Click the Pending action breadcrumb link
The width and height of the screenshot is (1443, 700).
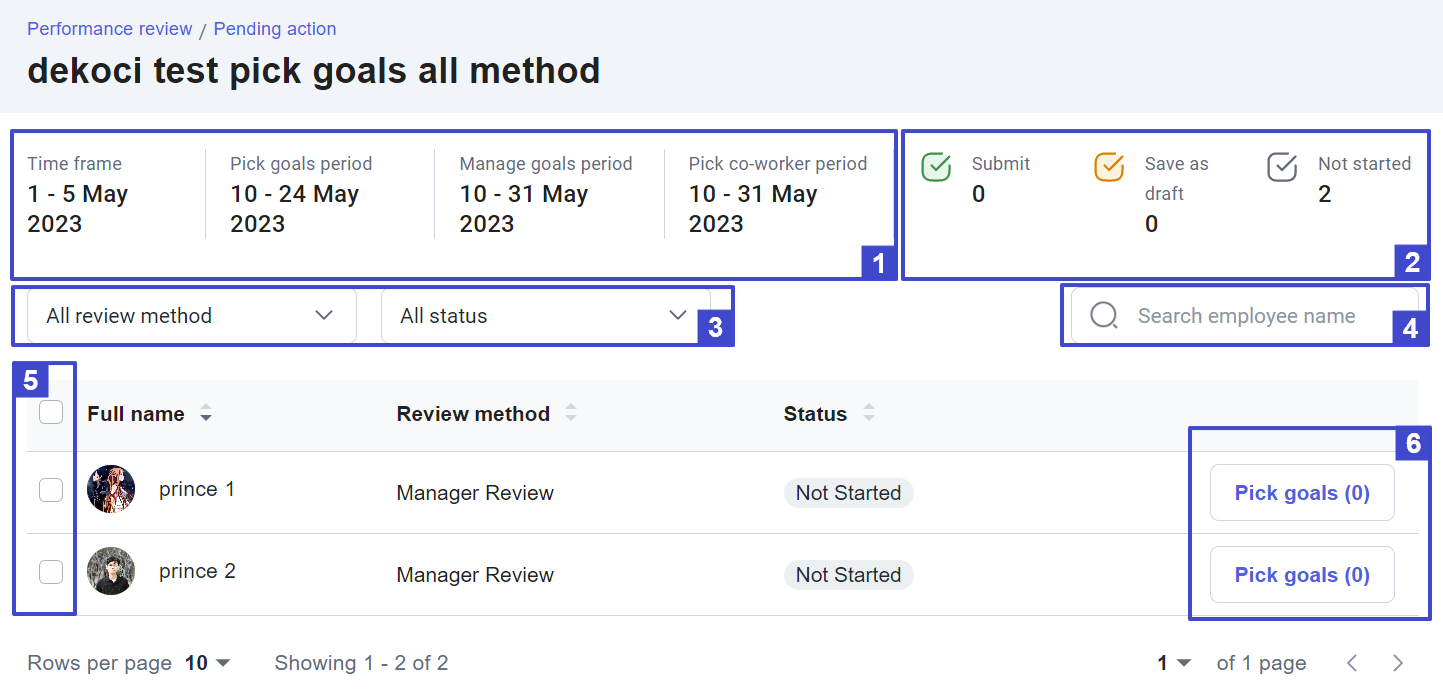click(x=274, y=28)
